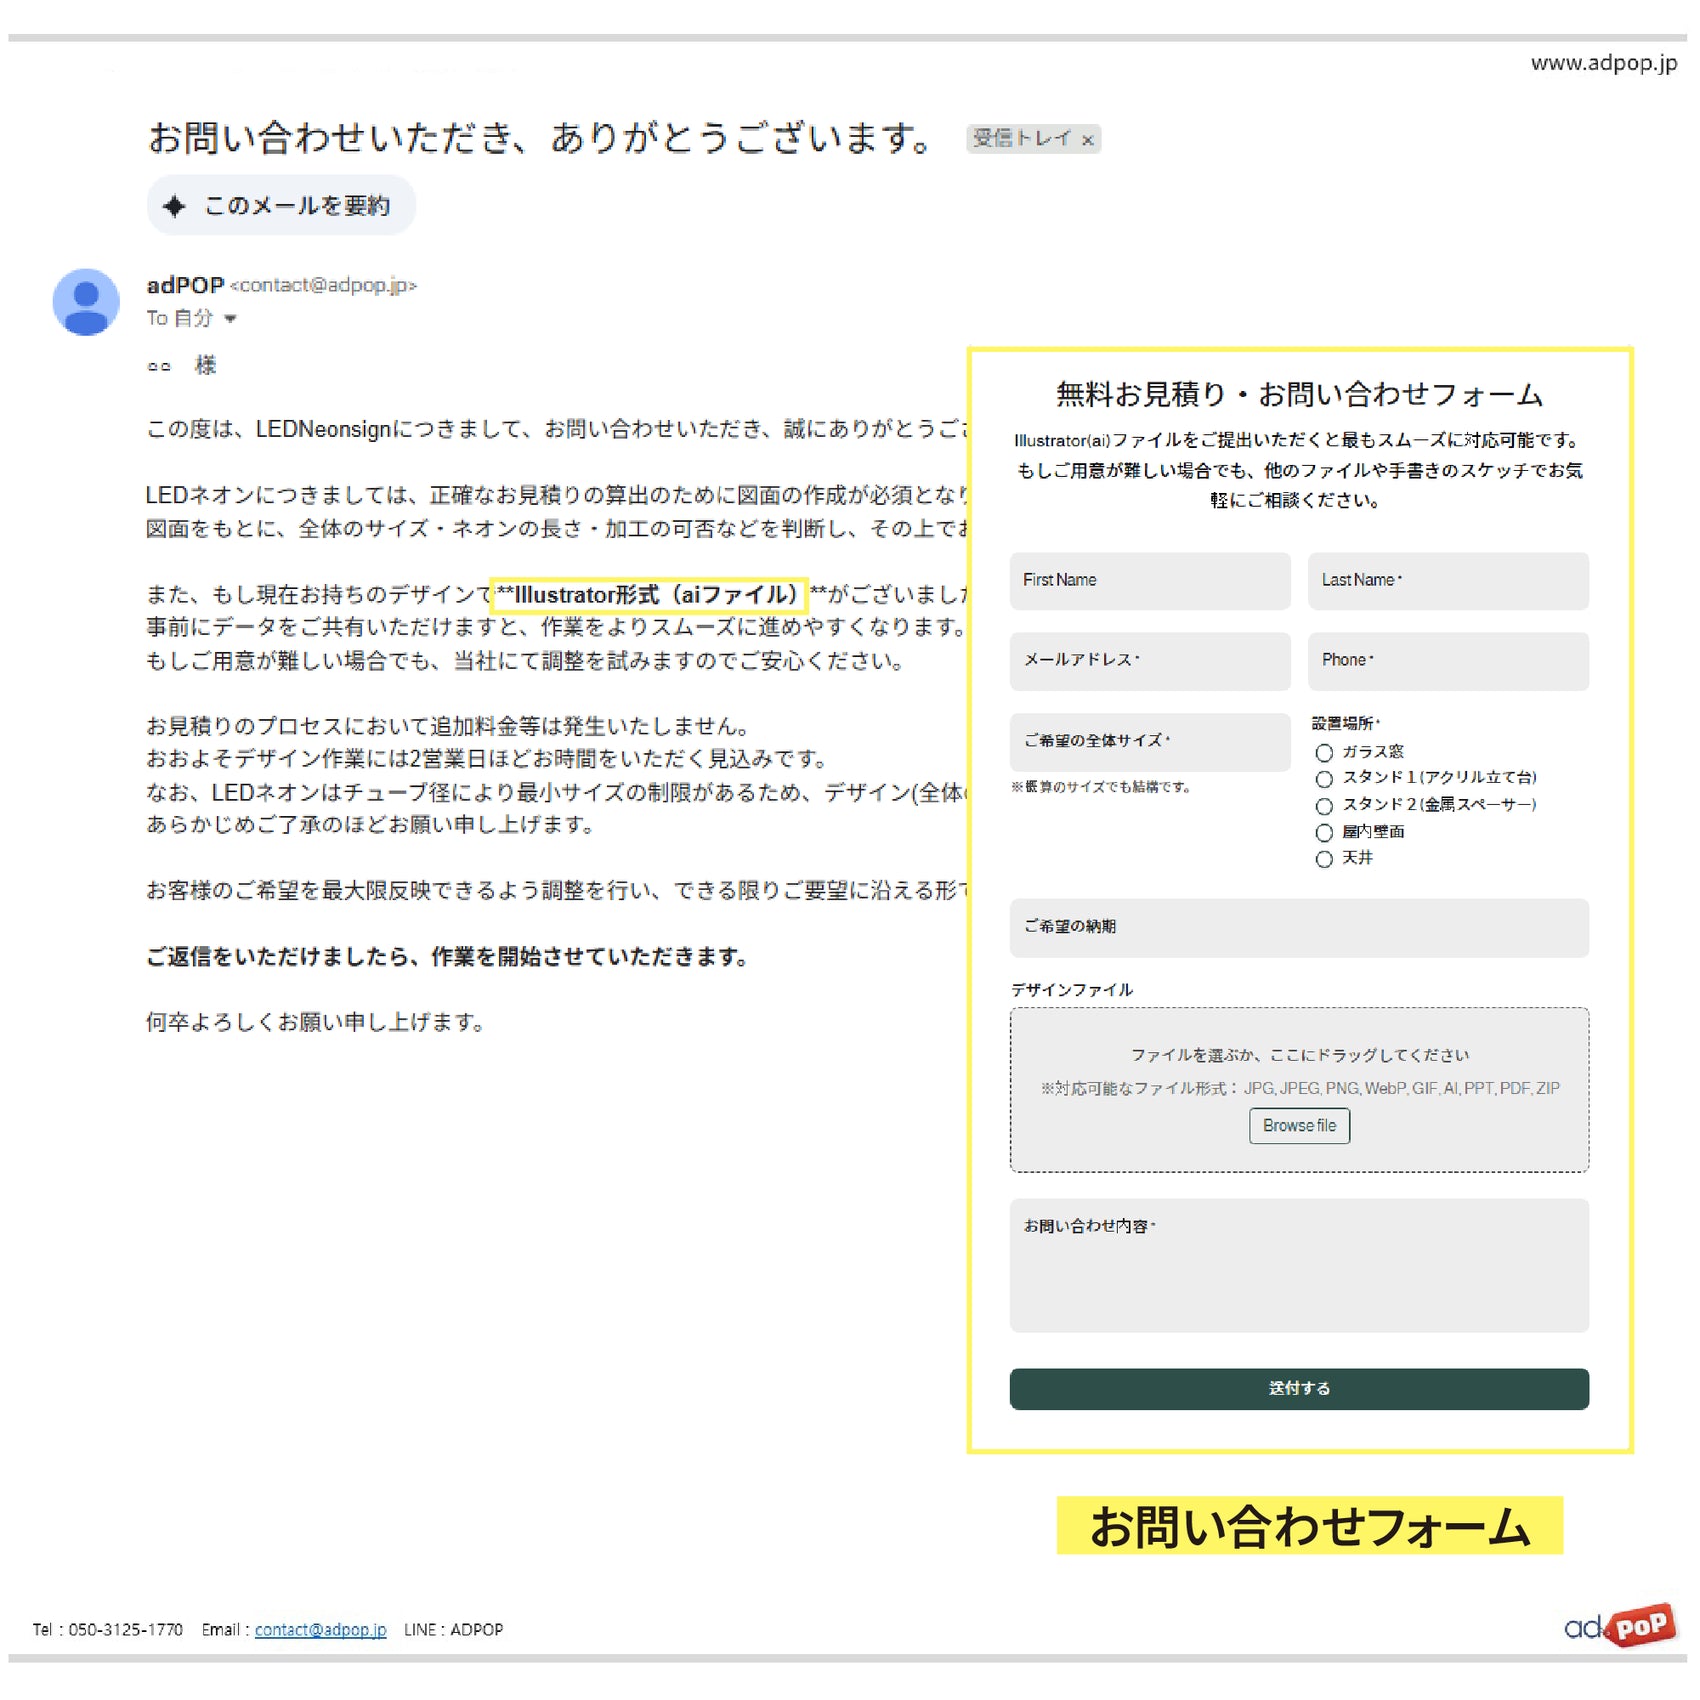Image resolution: width=1700 pixels, height=1700 pixels.
Task: Click into the First Name field
Action: click(1149, 581)
